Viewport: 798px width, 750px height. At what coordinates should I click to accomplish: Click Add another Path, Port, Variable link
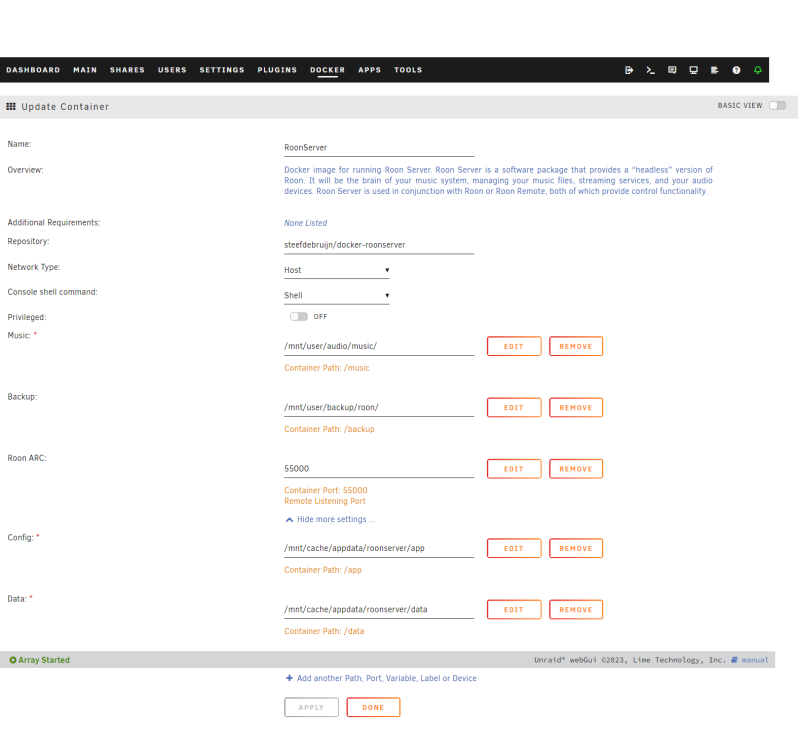[387, 678]
